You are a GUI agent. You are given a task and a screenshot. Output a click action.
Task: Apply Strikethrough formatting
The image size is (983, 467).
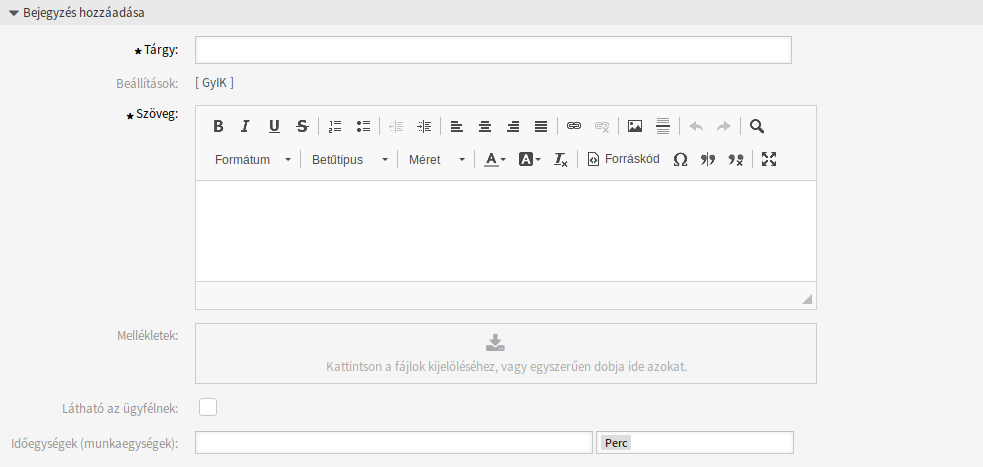302,126
